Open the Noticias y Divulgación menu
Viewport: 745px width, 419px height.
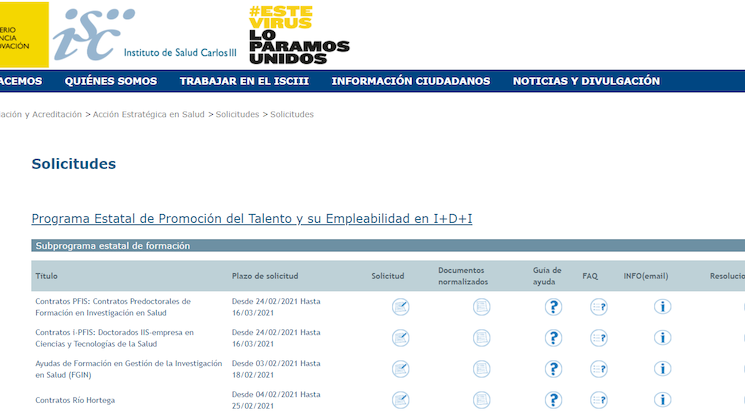(586, 81)
